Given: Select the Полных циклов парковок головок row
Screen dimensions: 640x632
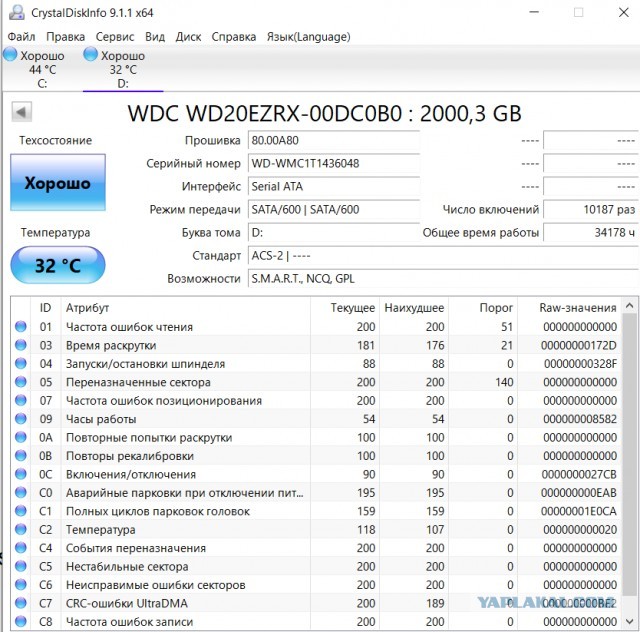Looking at the screenshot, I should [x=316, y=511].
